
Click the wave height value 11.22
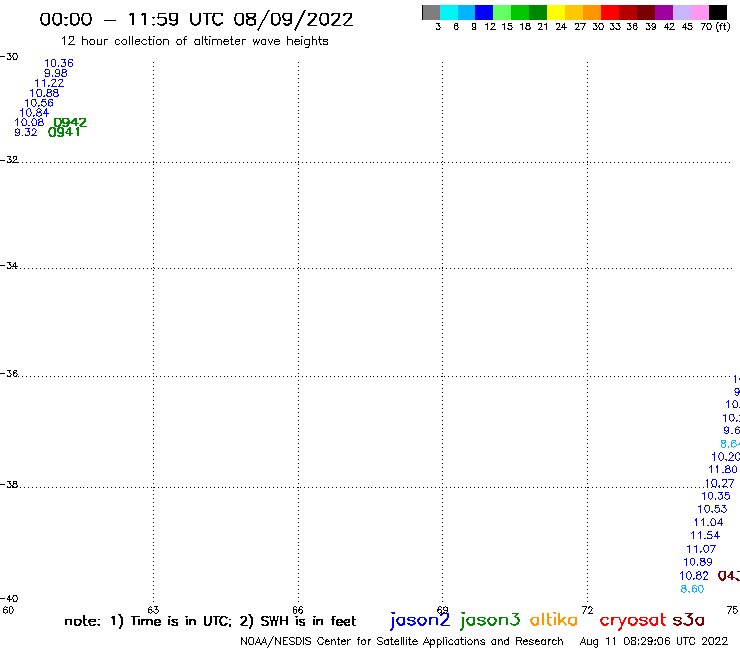click(49, 83)
